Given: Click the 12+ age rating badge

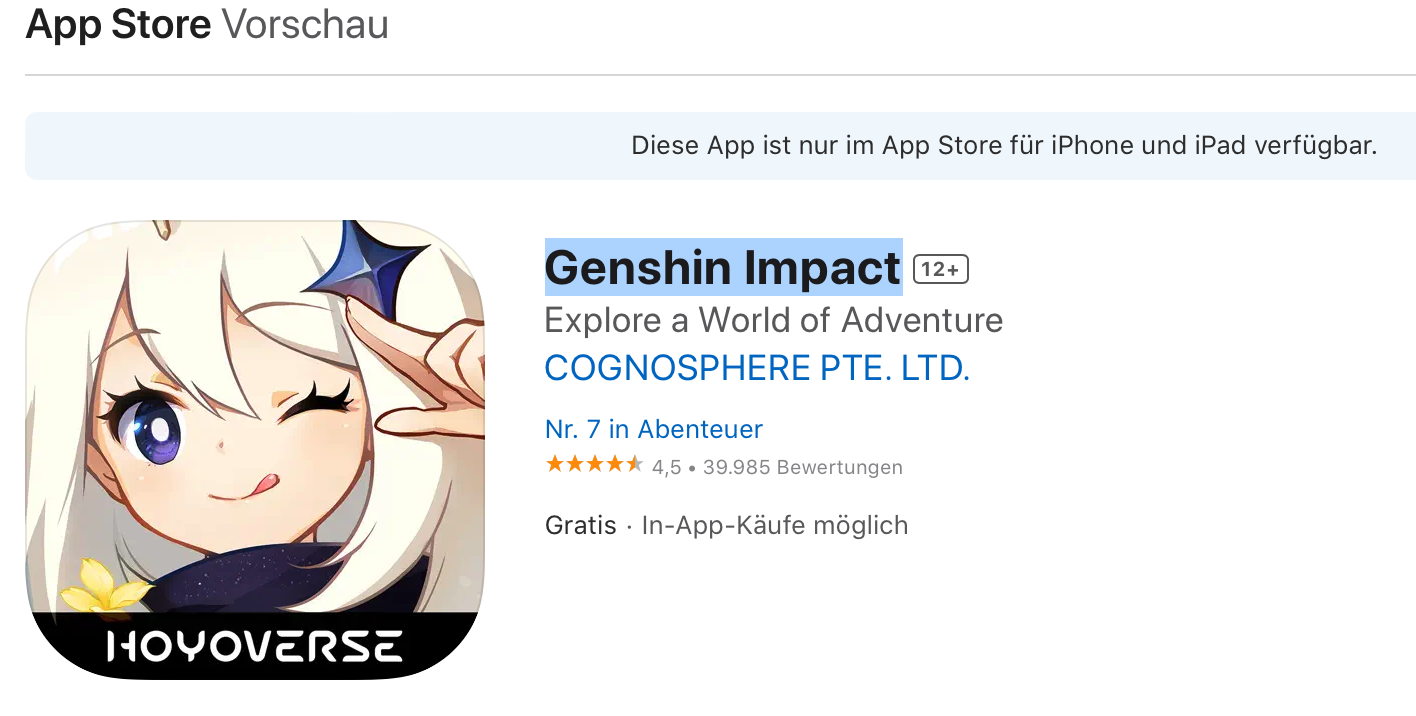Looking at the screenshot, I should click(x=941, y=269).
